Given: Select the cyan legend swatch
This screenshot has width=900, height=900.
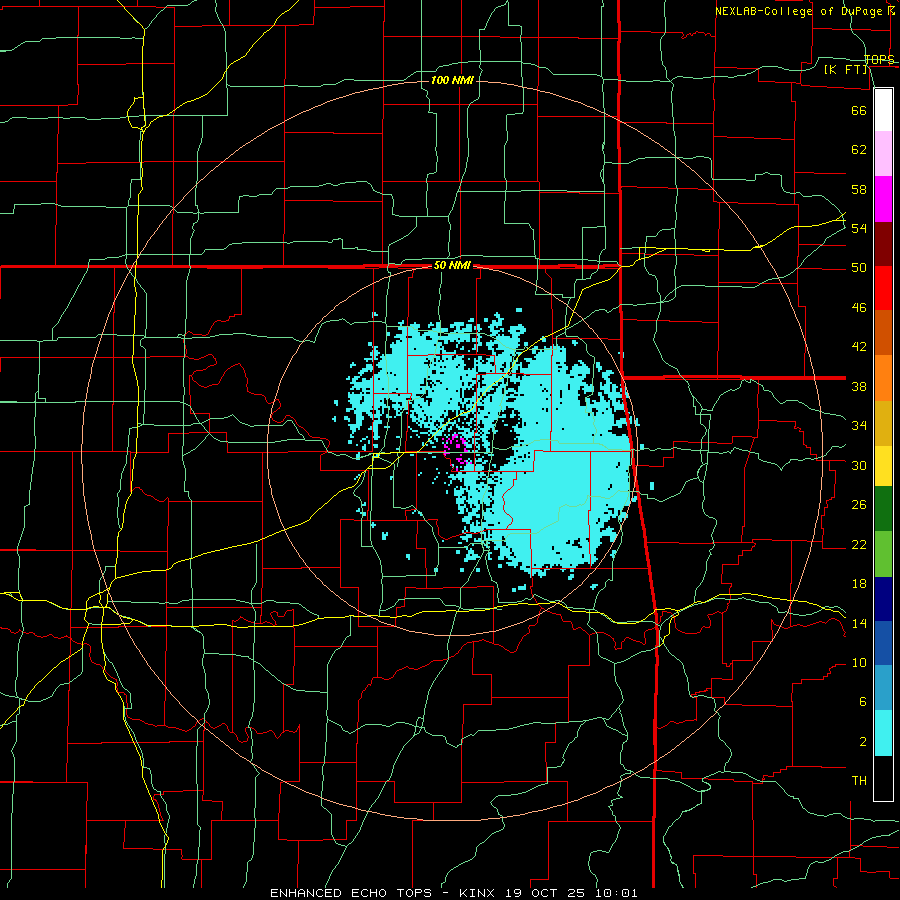Looking at the screenshot, I should 883,733.
